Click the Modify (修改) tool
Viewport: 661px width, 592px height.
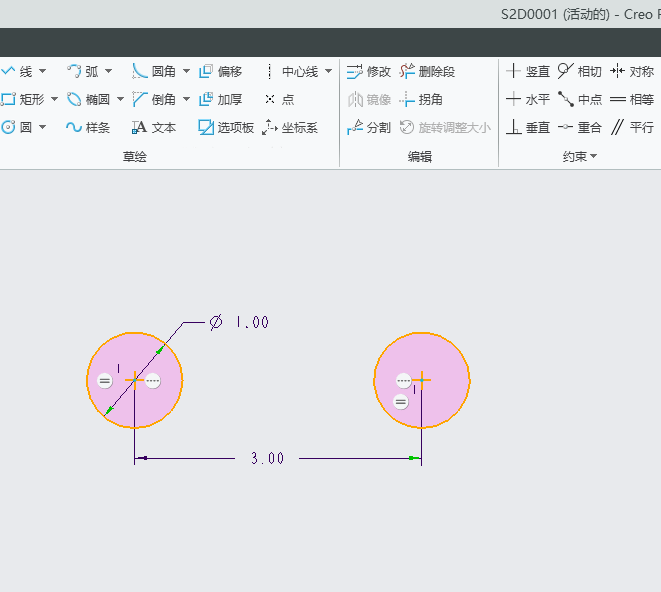[369, 72]
